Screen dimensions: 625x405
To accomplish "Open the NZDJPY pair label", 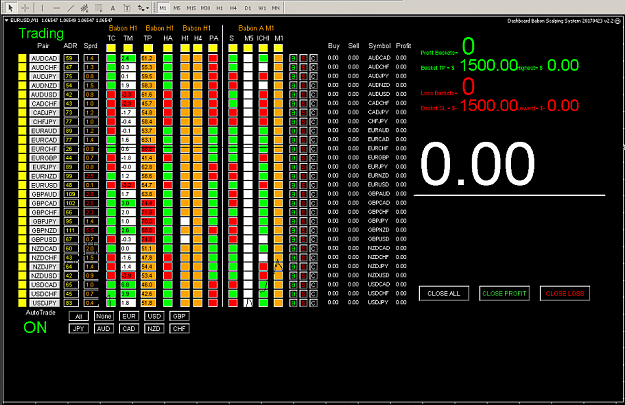I will click(x=44, y=267).
